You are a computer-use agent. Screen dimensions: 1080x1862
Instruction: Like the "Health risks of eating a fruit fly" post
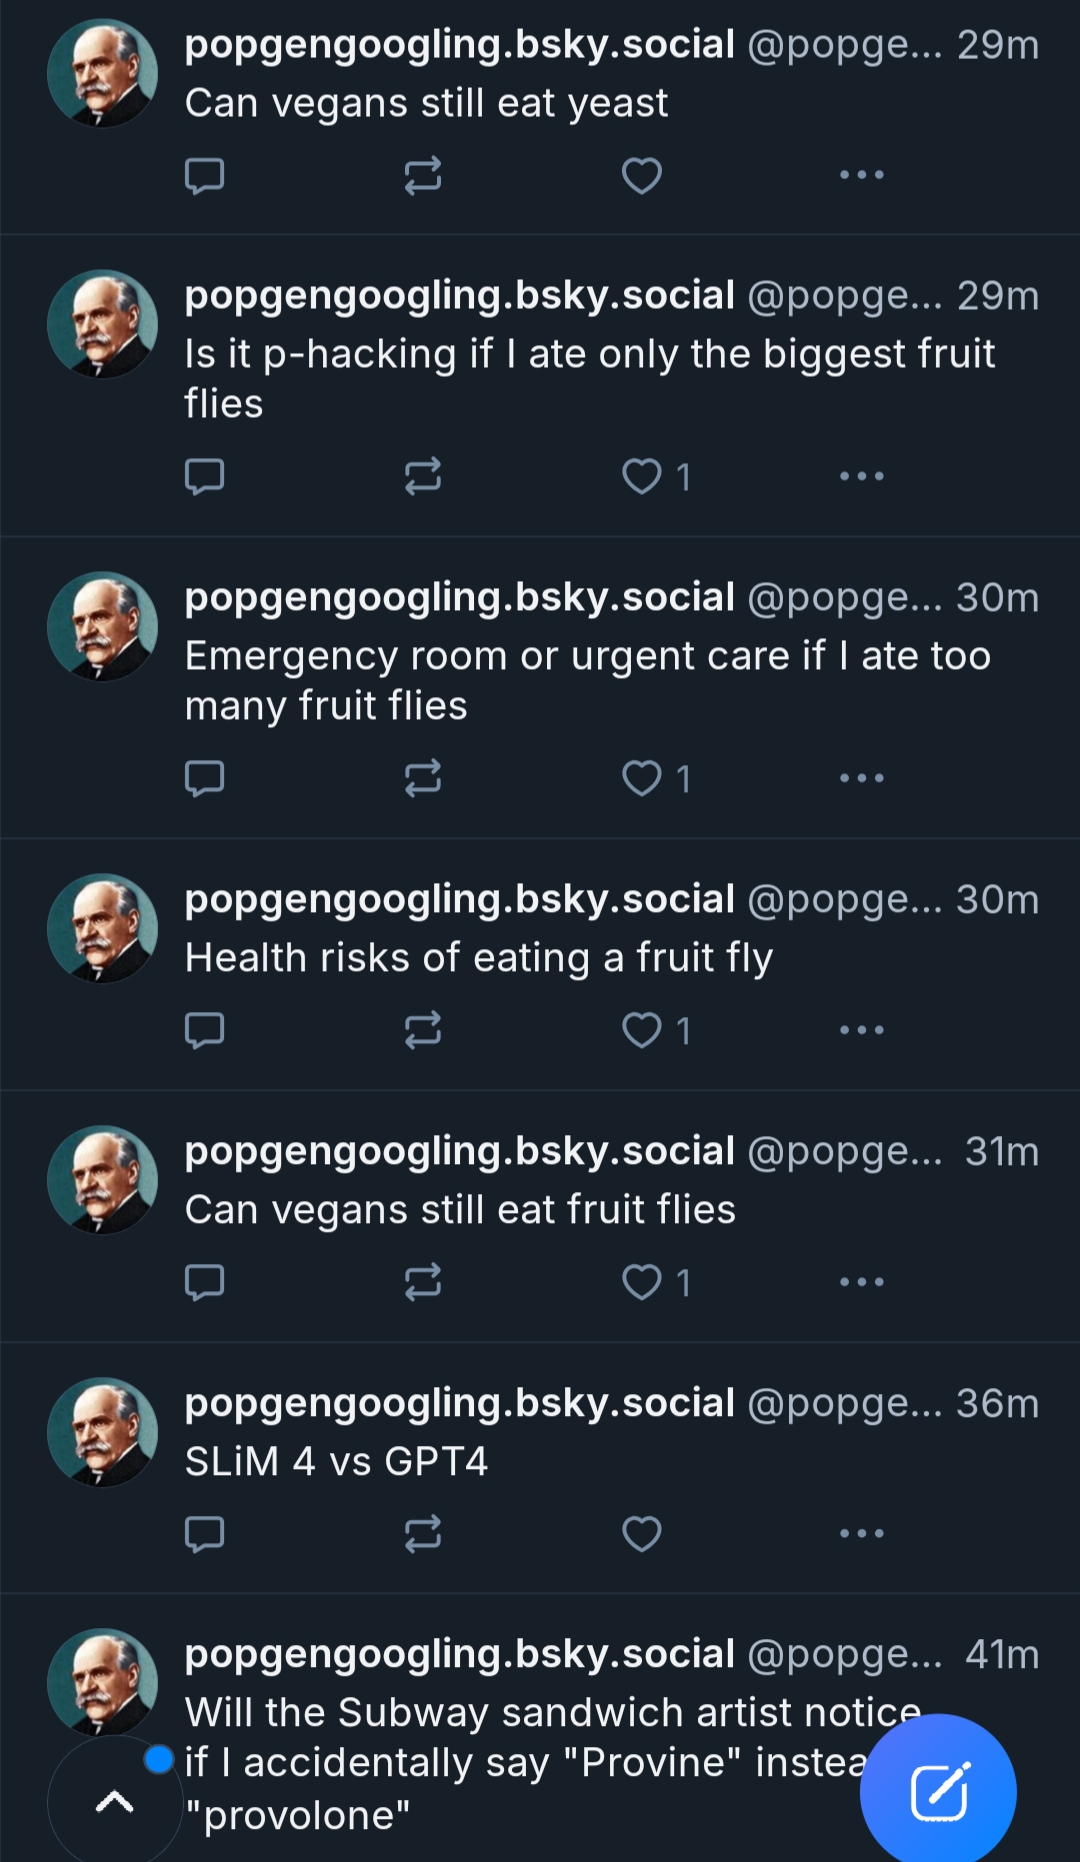click(641, 1030)
